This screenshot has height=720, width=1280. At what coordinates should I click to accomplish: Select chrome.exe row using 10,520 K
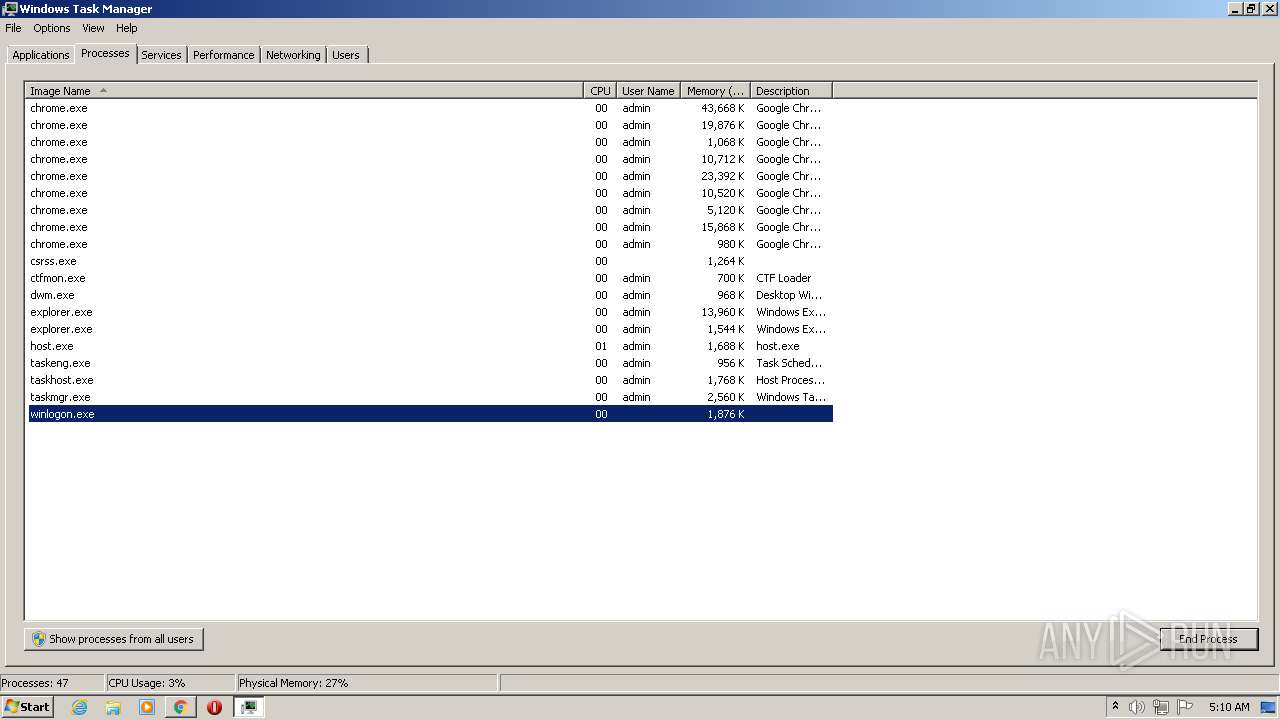(430, 193)
